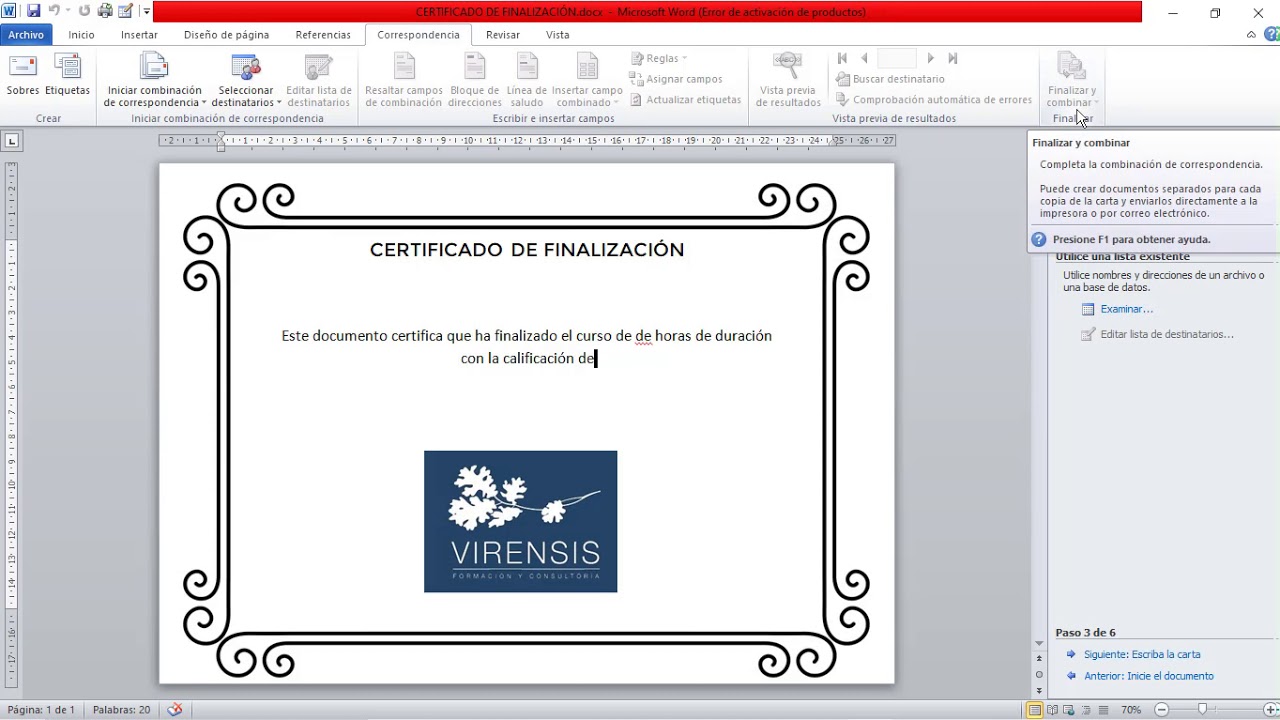Expand the Undo history dropdown arrow

click(68, 12)
